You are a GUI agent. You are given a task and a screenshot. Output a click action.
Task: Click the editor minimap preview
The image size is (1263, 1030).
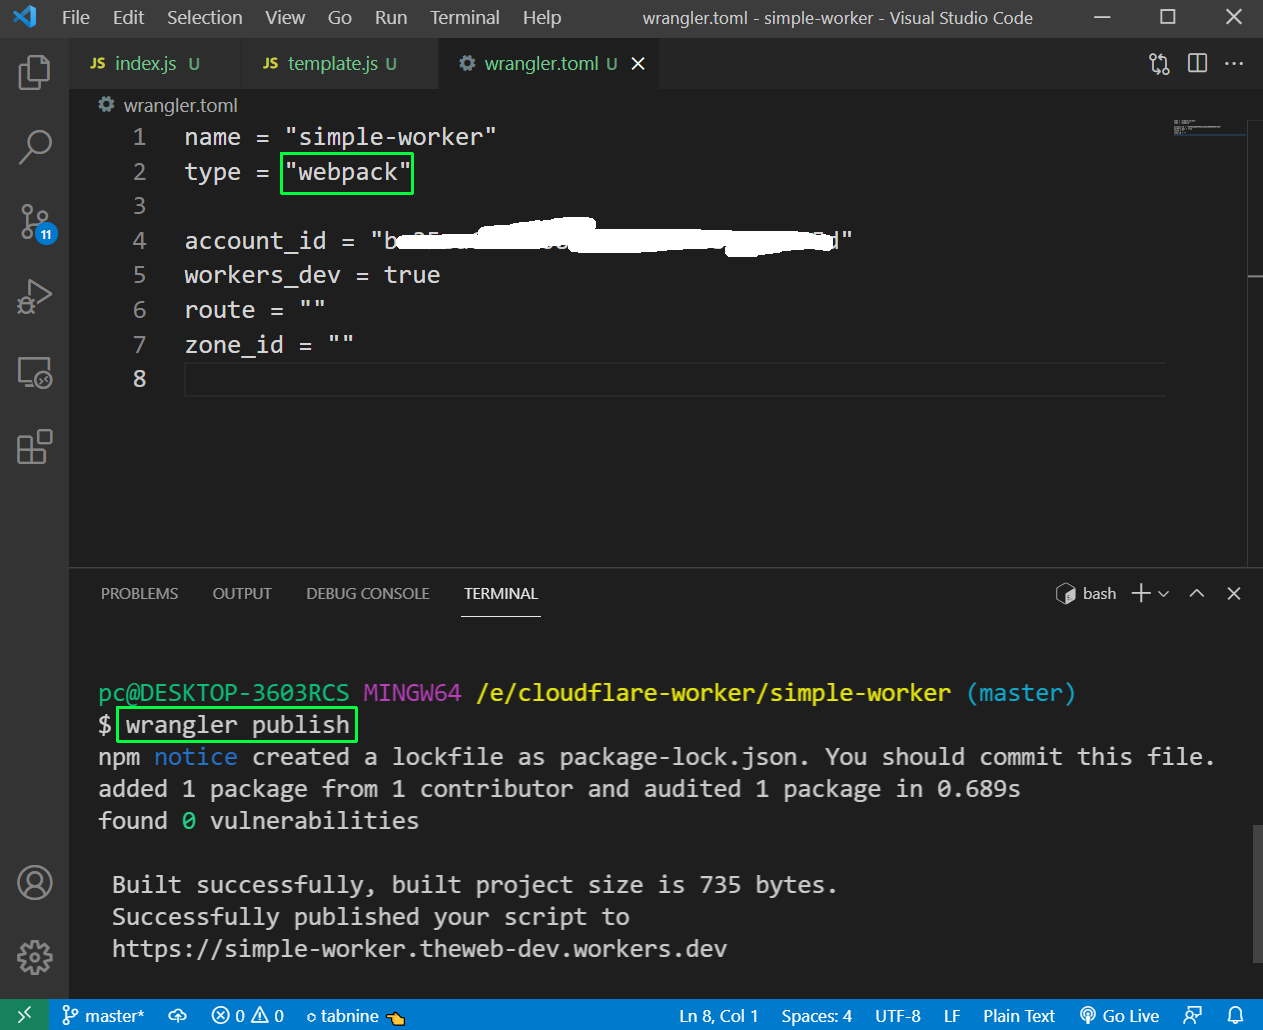1209,127
